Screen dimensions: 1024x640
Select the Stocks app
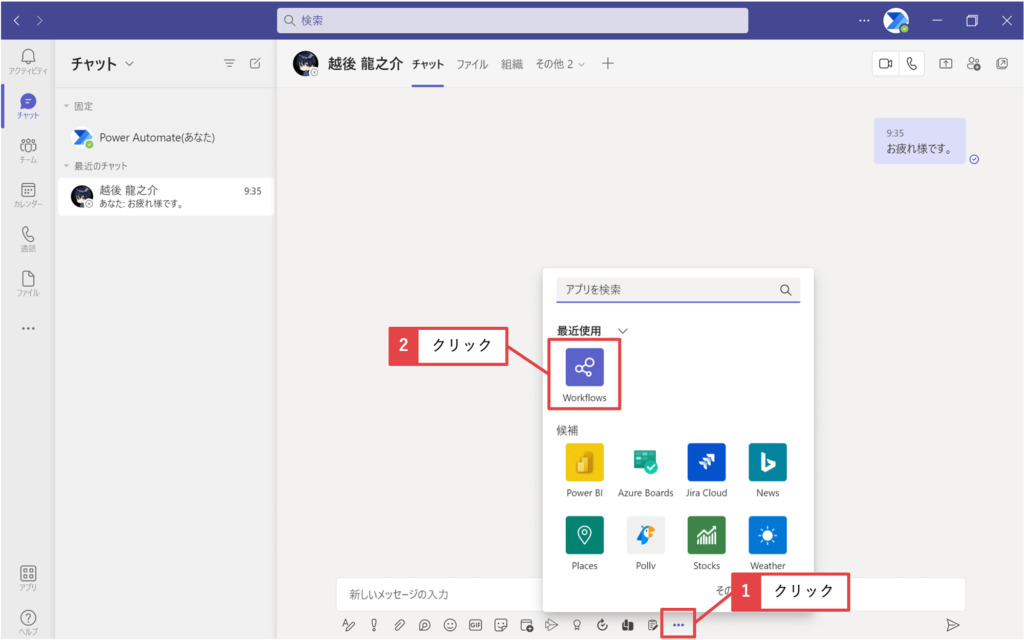click(707, 543)
